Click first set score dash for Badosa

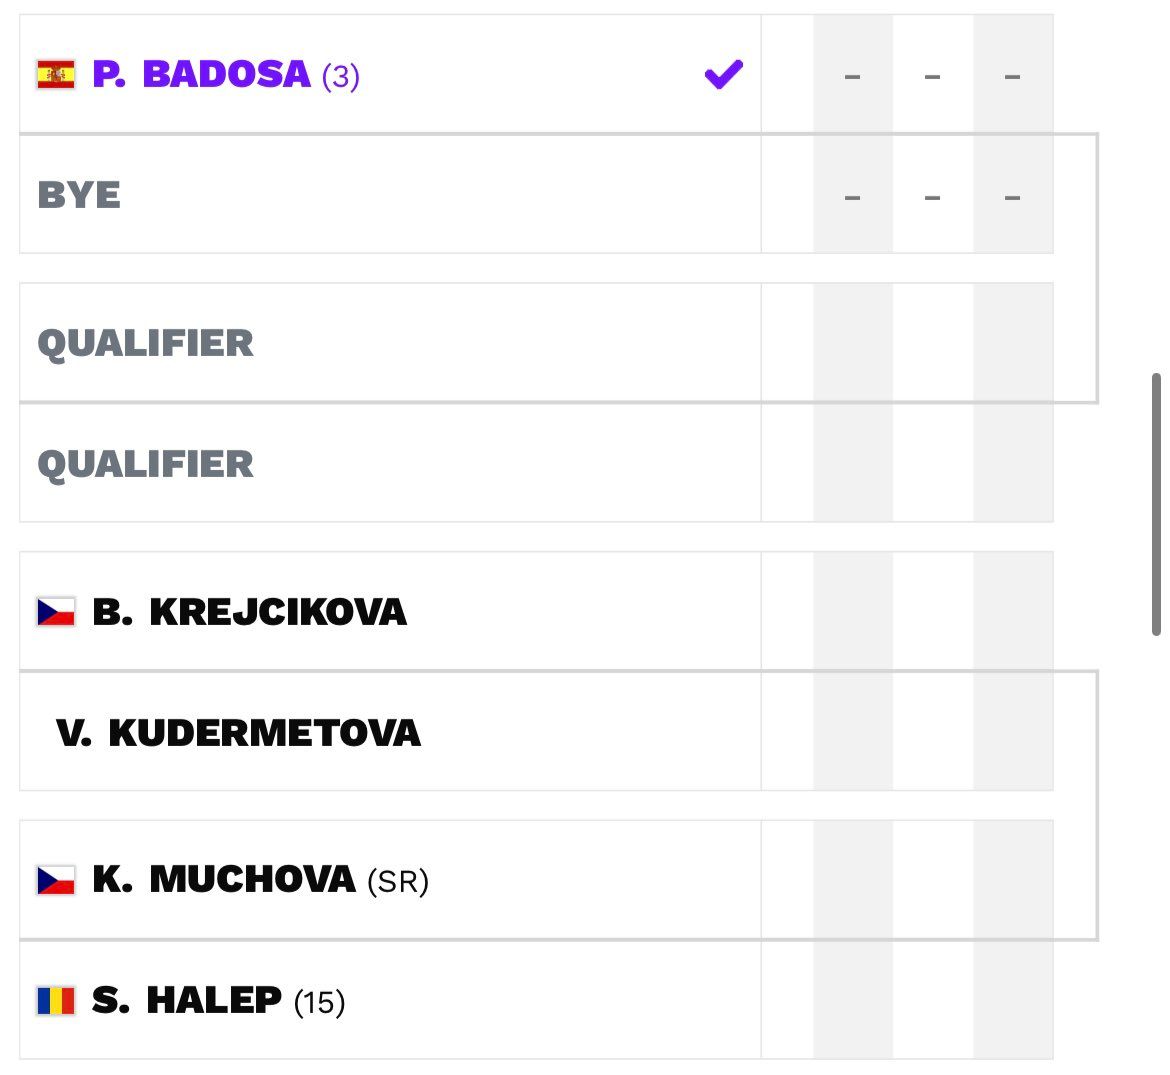(852, 76)
